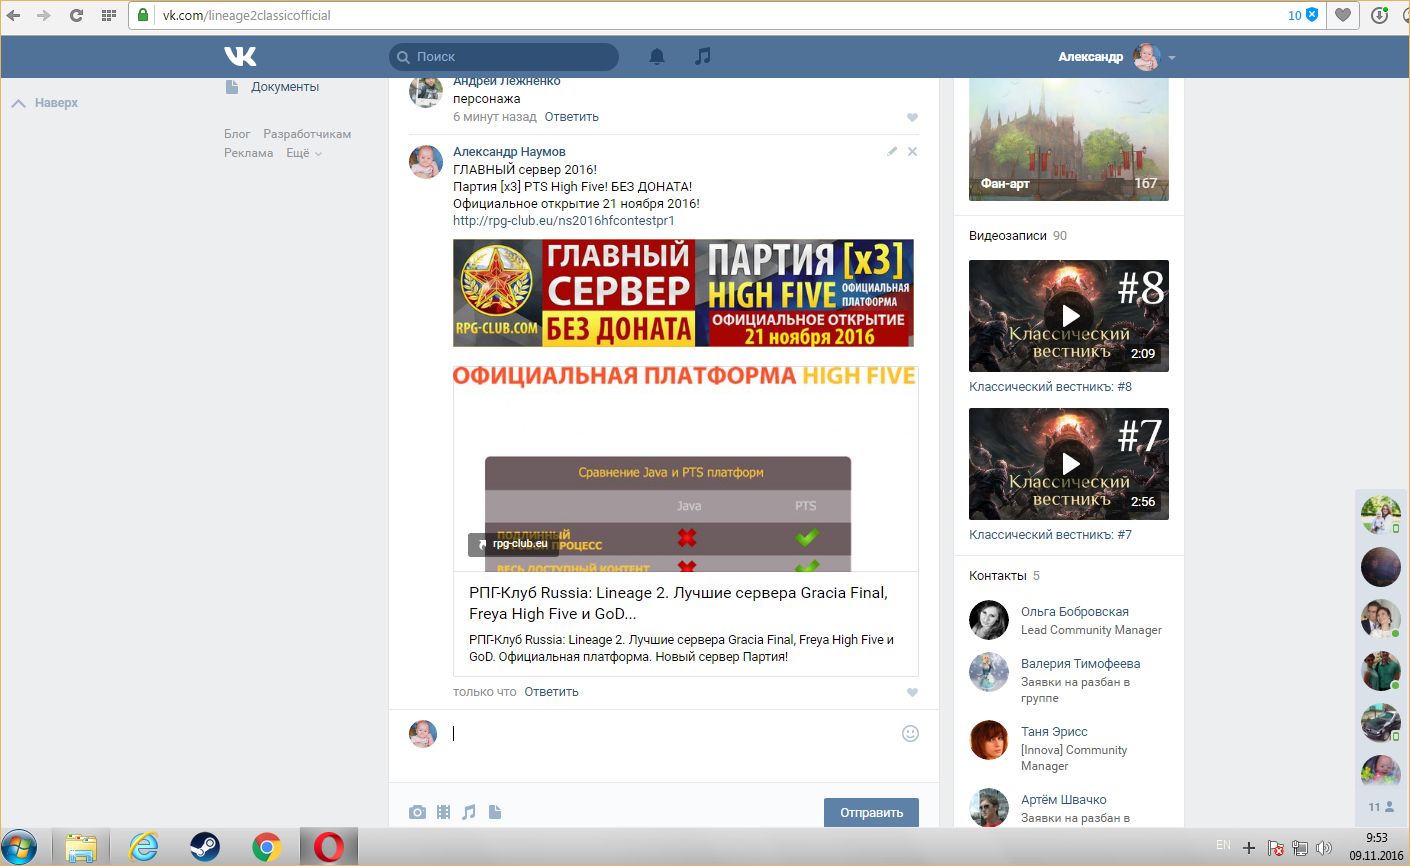Viewport: 1410px width, 866px height.
Task: Attach a photo with camera icon
Action: click(x=417, y=812)
